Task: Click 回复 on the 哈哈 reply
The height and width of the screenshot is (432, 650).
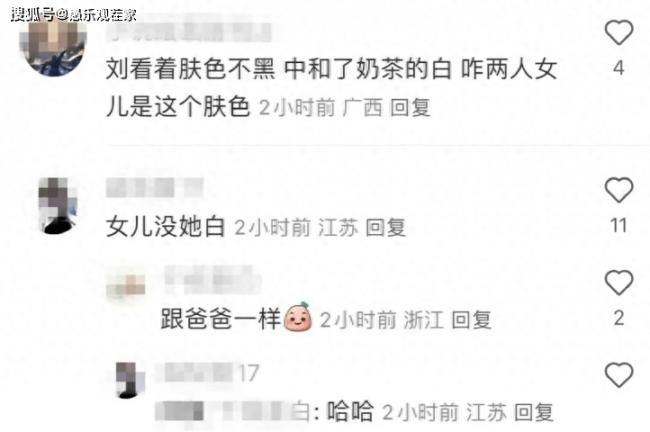Action: (534, 413)
